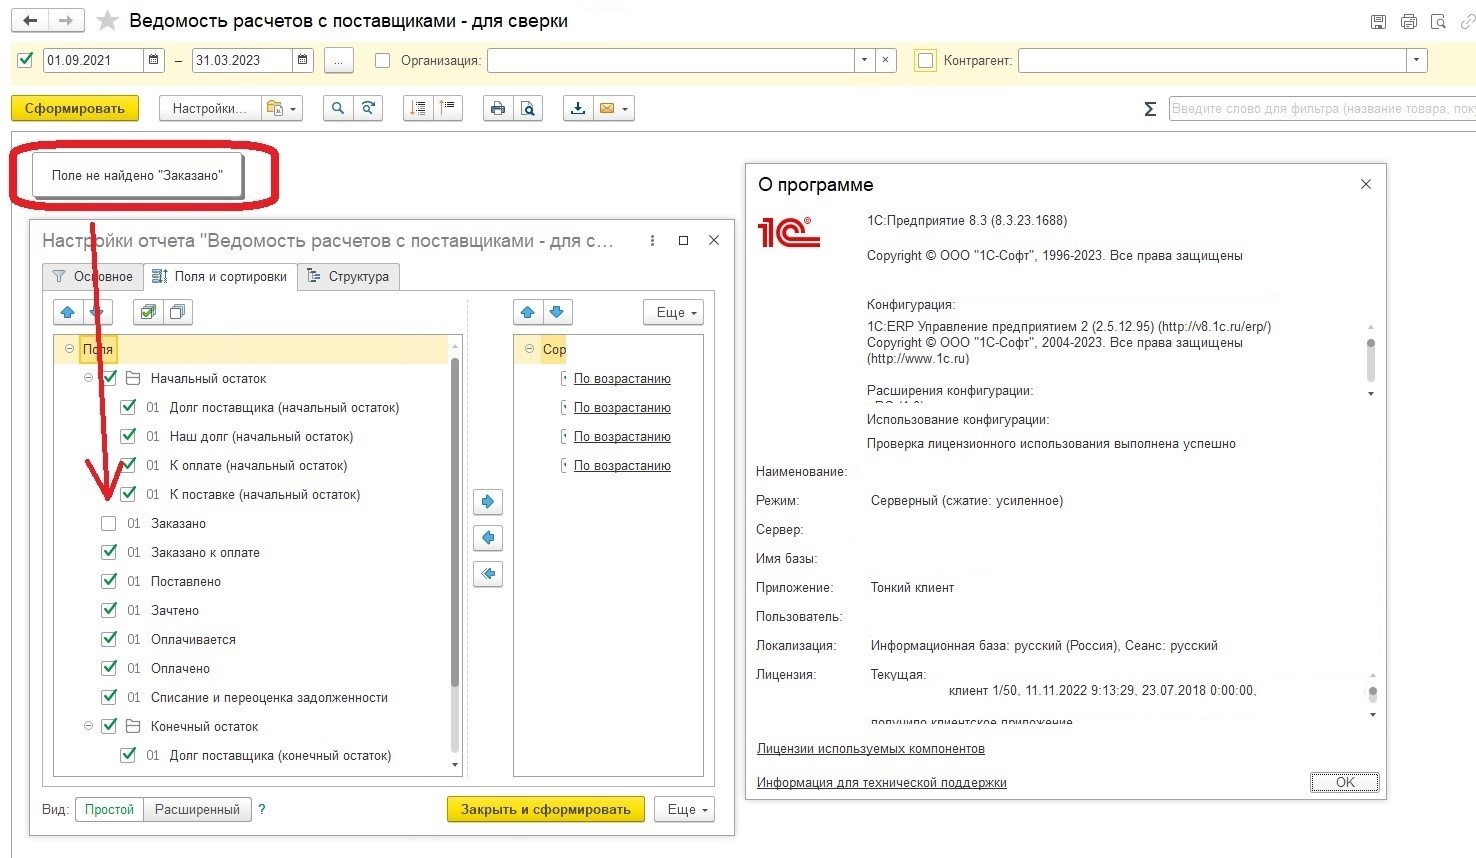Click the print report icon
Image resolution: width=1476 pixels, height=858 pixels.
pos(498,109)
